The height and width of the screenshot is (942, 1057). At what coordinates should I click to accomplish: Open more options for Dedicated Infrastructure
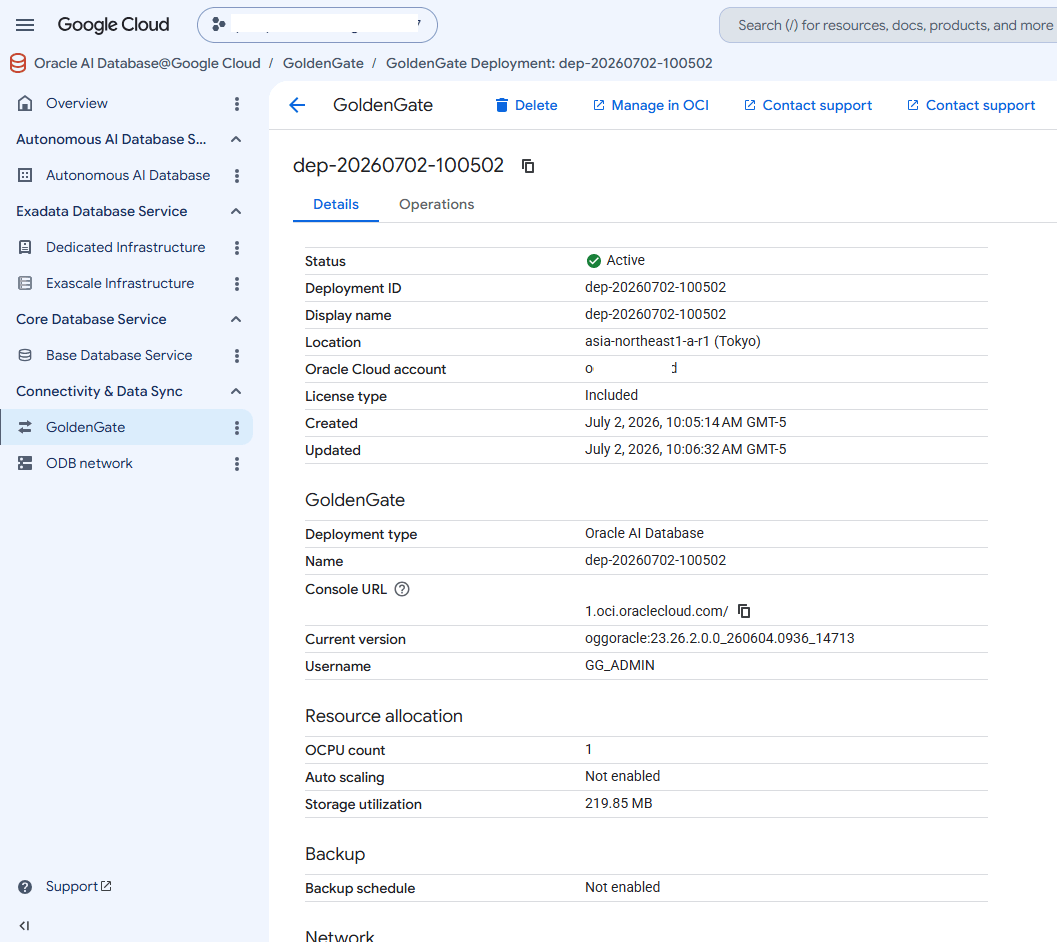coord(237,248)
